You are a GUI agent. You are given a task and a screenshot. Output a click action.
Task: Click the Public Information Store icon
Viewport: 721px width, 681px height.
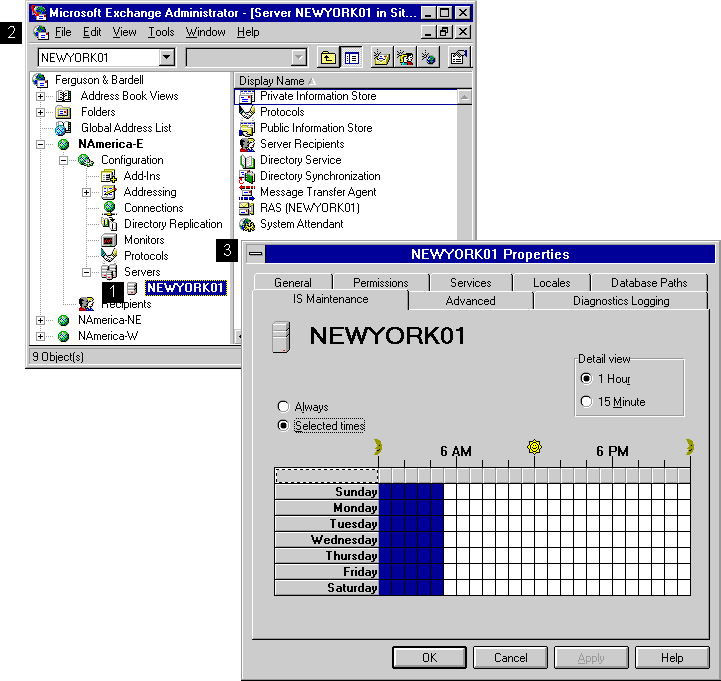tap(247, 128)
